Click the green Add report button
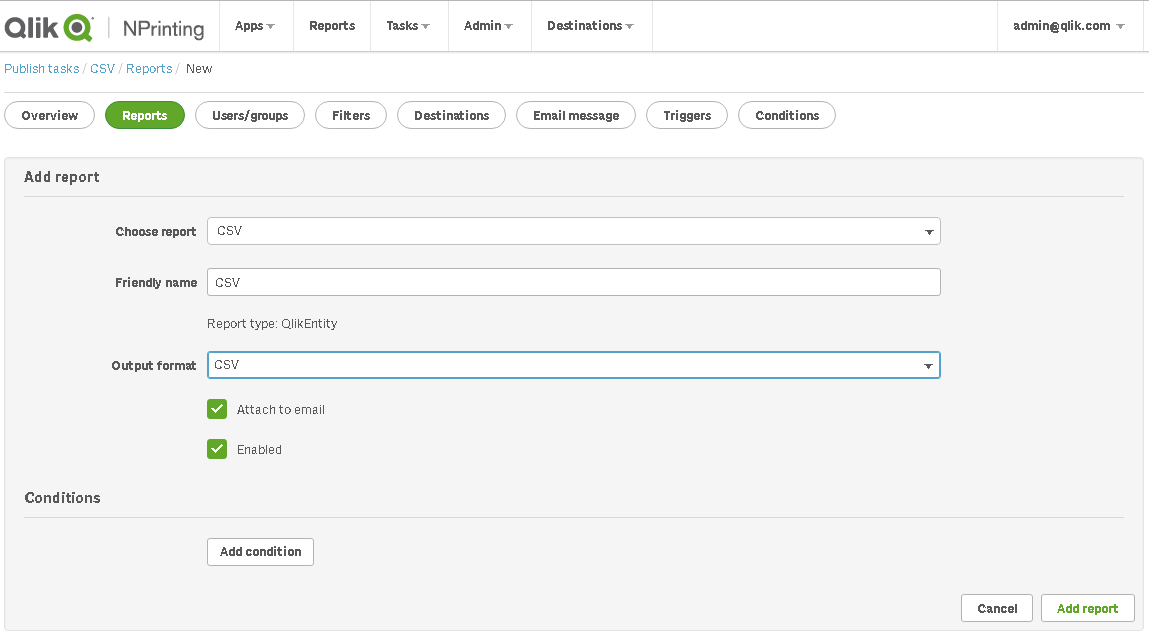 [1087, 608]
